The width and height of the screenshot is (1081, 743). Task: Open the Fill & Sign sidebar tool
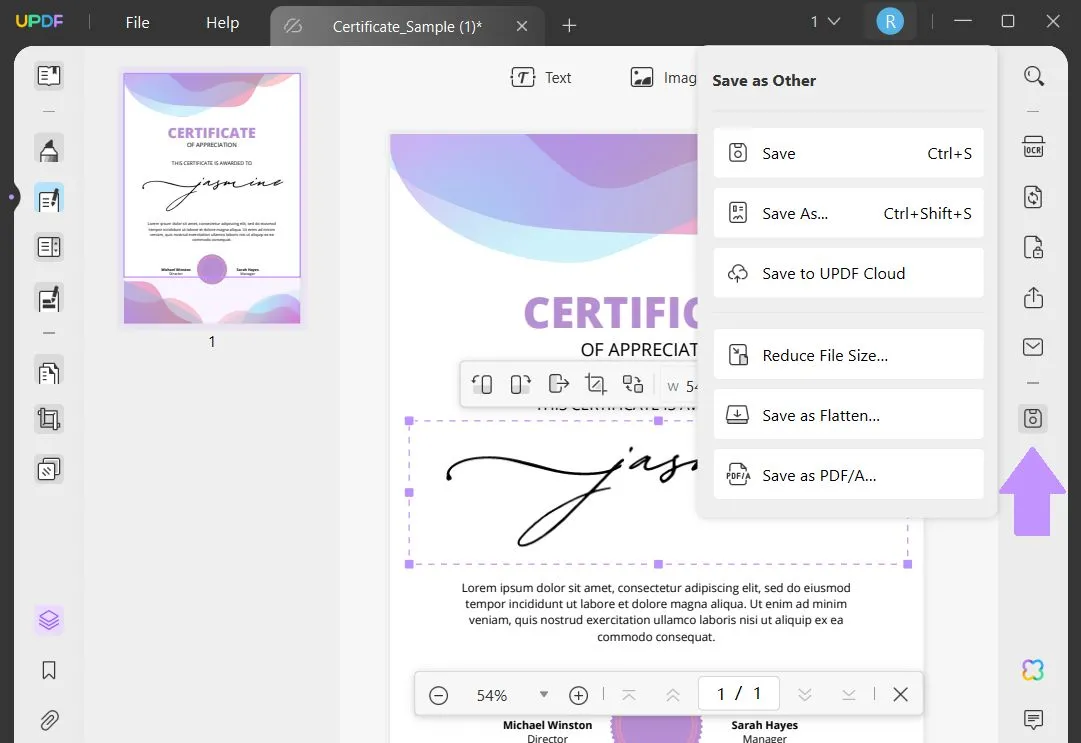(49, 299)
